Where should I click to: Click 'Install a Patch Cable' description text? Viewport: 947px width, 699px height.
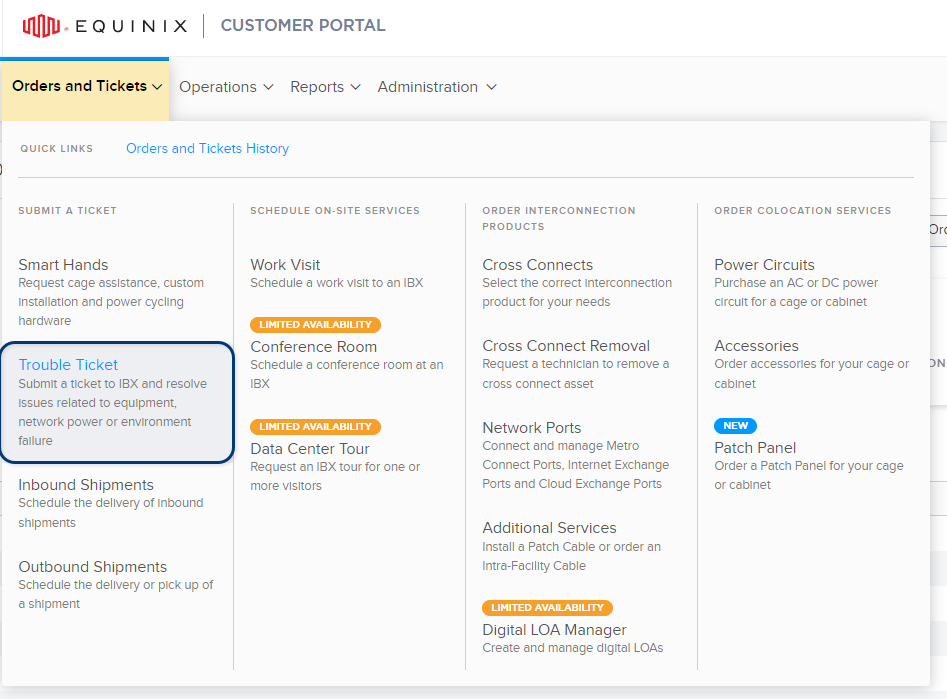coord(571,556)
